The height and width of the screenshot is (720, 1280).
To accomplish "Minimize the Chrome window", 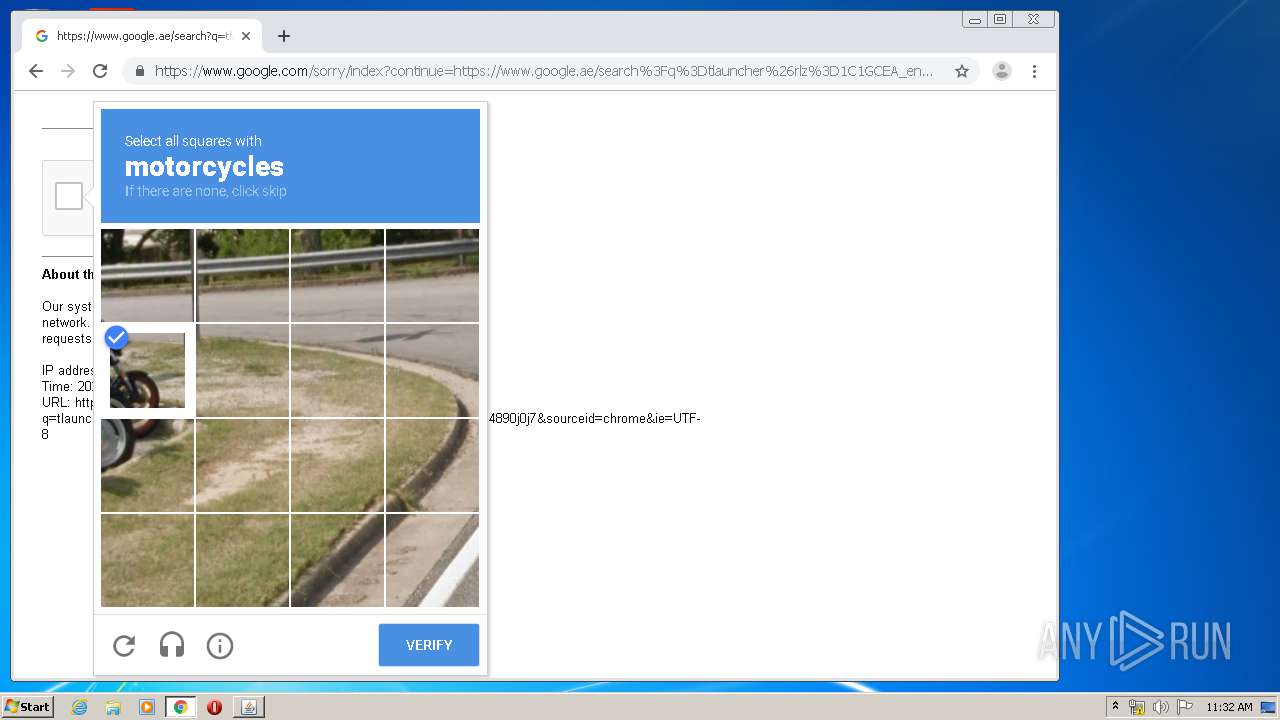I will [x=975, y=19].
